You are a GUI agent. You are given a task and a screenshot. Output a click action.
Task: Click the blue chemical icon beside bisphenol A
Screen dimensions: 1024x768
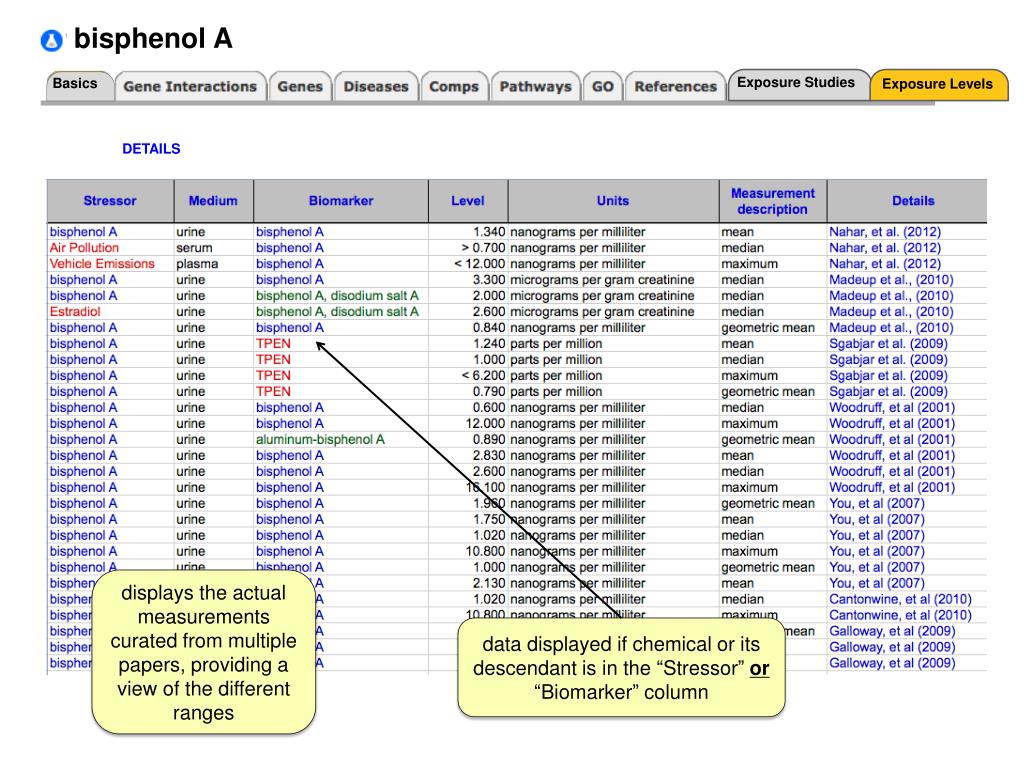coord(52,40)
